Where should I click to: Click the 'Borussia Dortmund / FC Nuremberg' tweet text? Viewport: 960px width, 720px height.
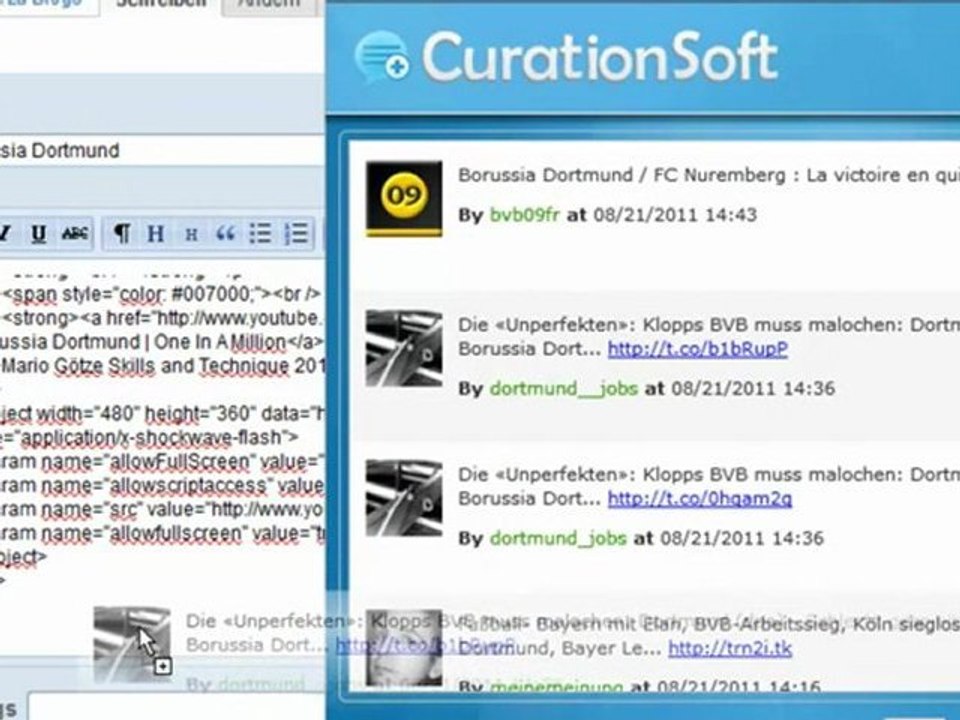709,175
